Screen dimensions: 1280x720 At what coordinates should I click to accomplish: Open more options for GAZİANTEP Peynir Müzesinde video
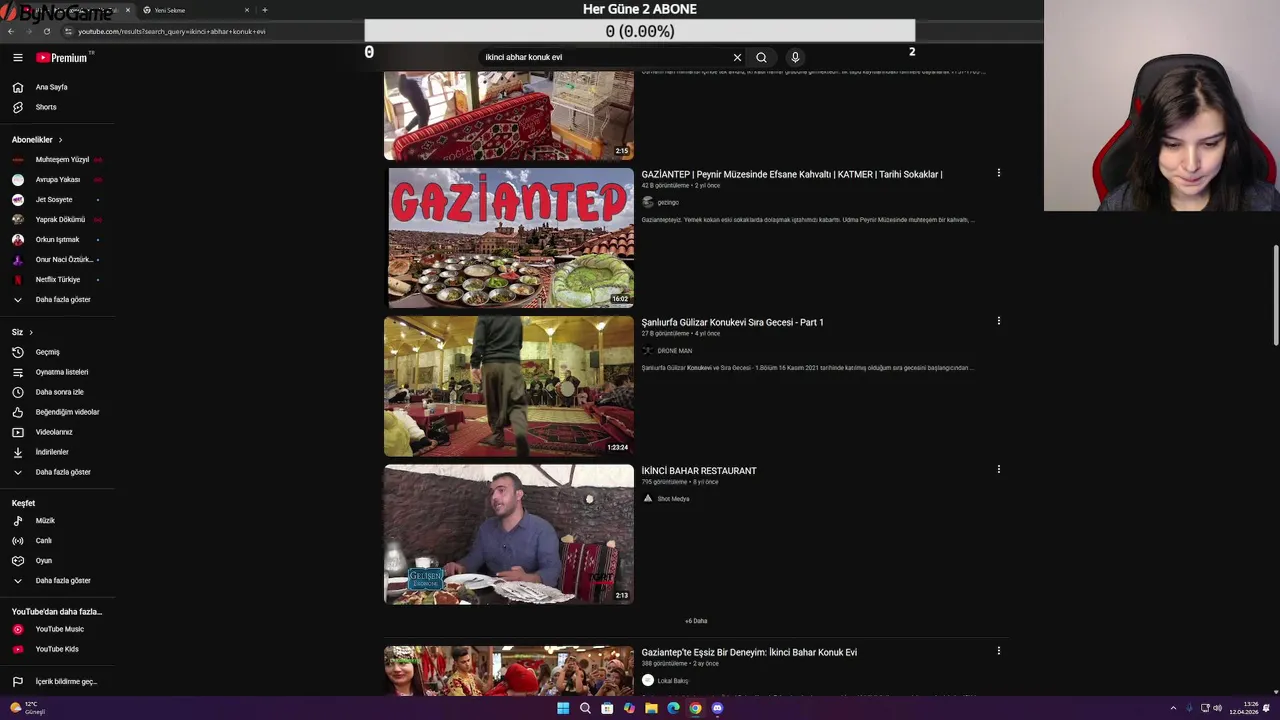(998, 173)
